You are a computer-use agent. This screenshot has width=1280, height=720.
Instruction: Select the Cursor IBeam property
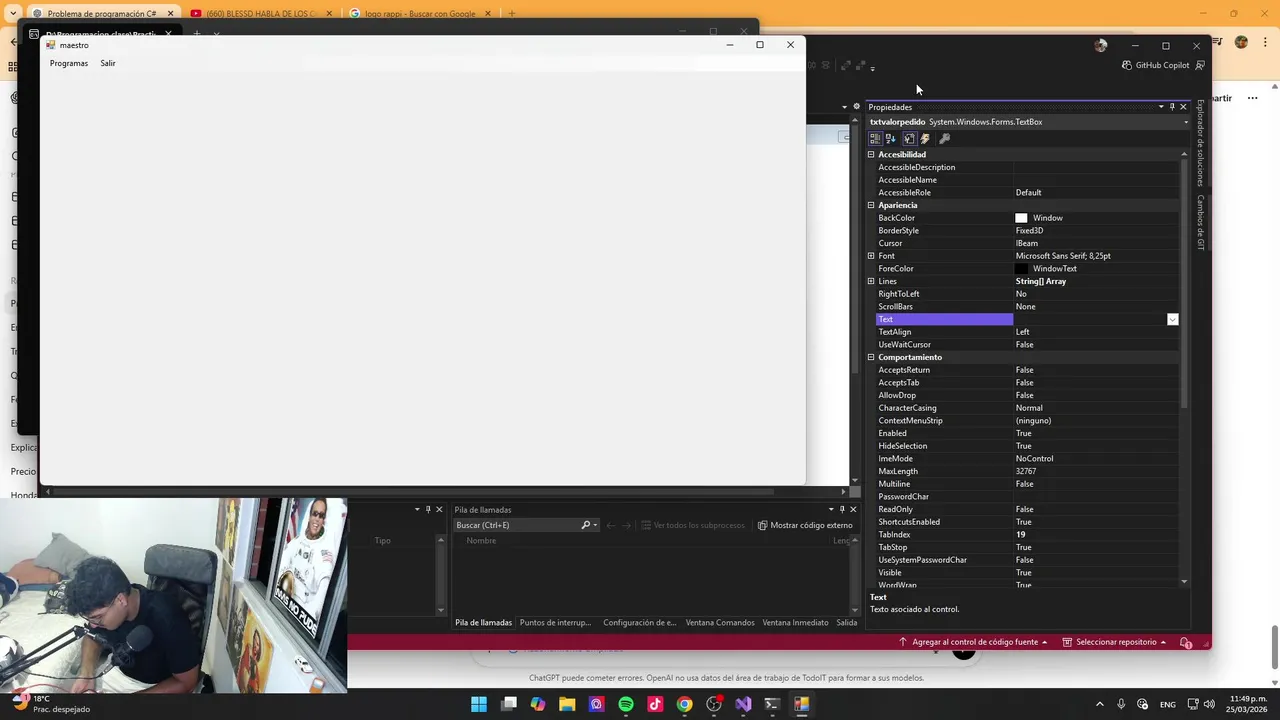pyautogui.click(x=1027, y=243)
